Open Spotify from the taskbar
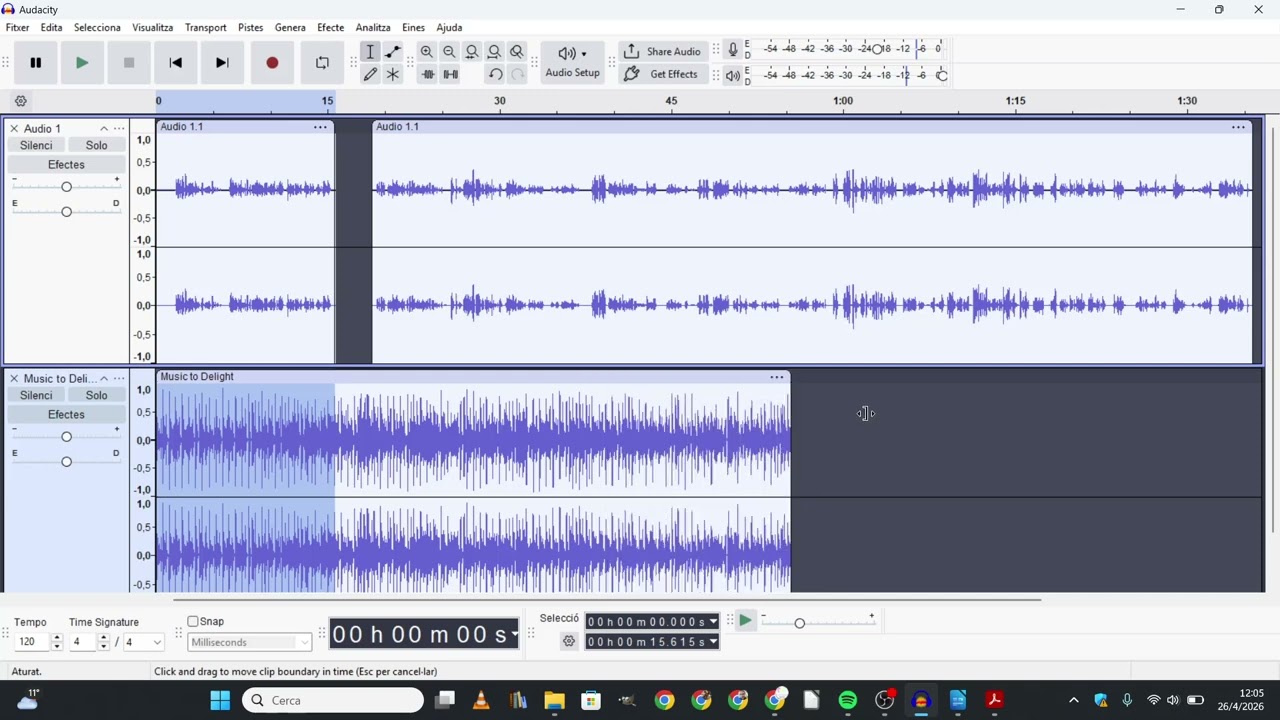This screenshot has height=720, width=1280. (x=848, y=700)
